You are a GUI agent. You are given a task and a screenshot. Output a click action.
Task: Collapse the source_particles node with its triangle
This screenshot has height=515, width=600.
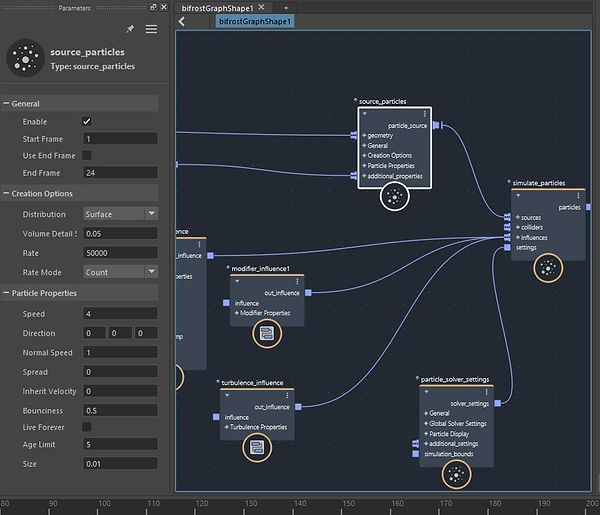[365, 114]
